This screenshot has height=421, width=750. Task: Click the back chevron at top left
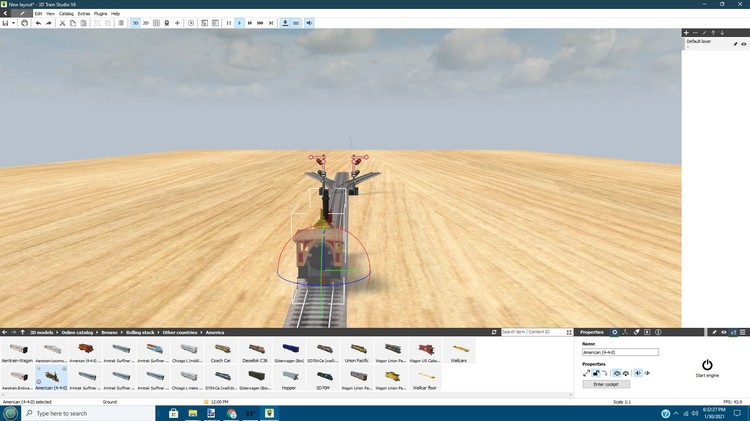[x=5, y=14]
